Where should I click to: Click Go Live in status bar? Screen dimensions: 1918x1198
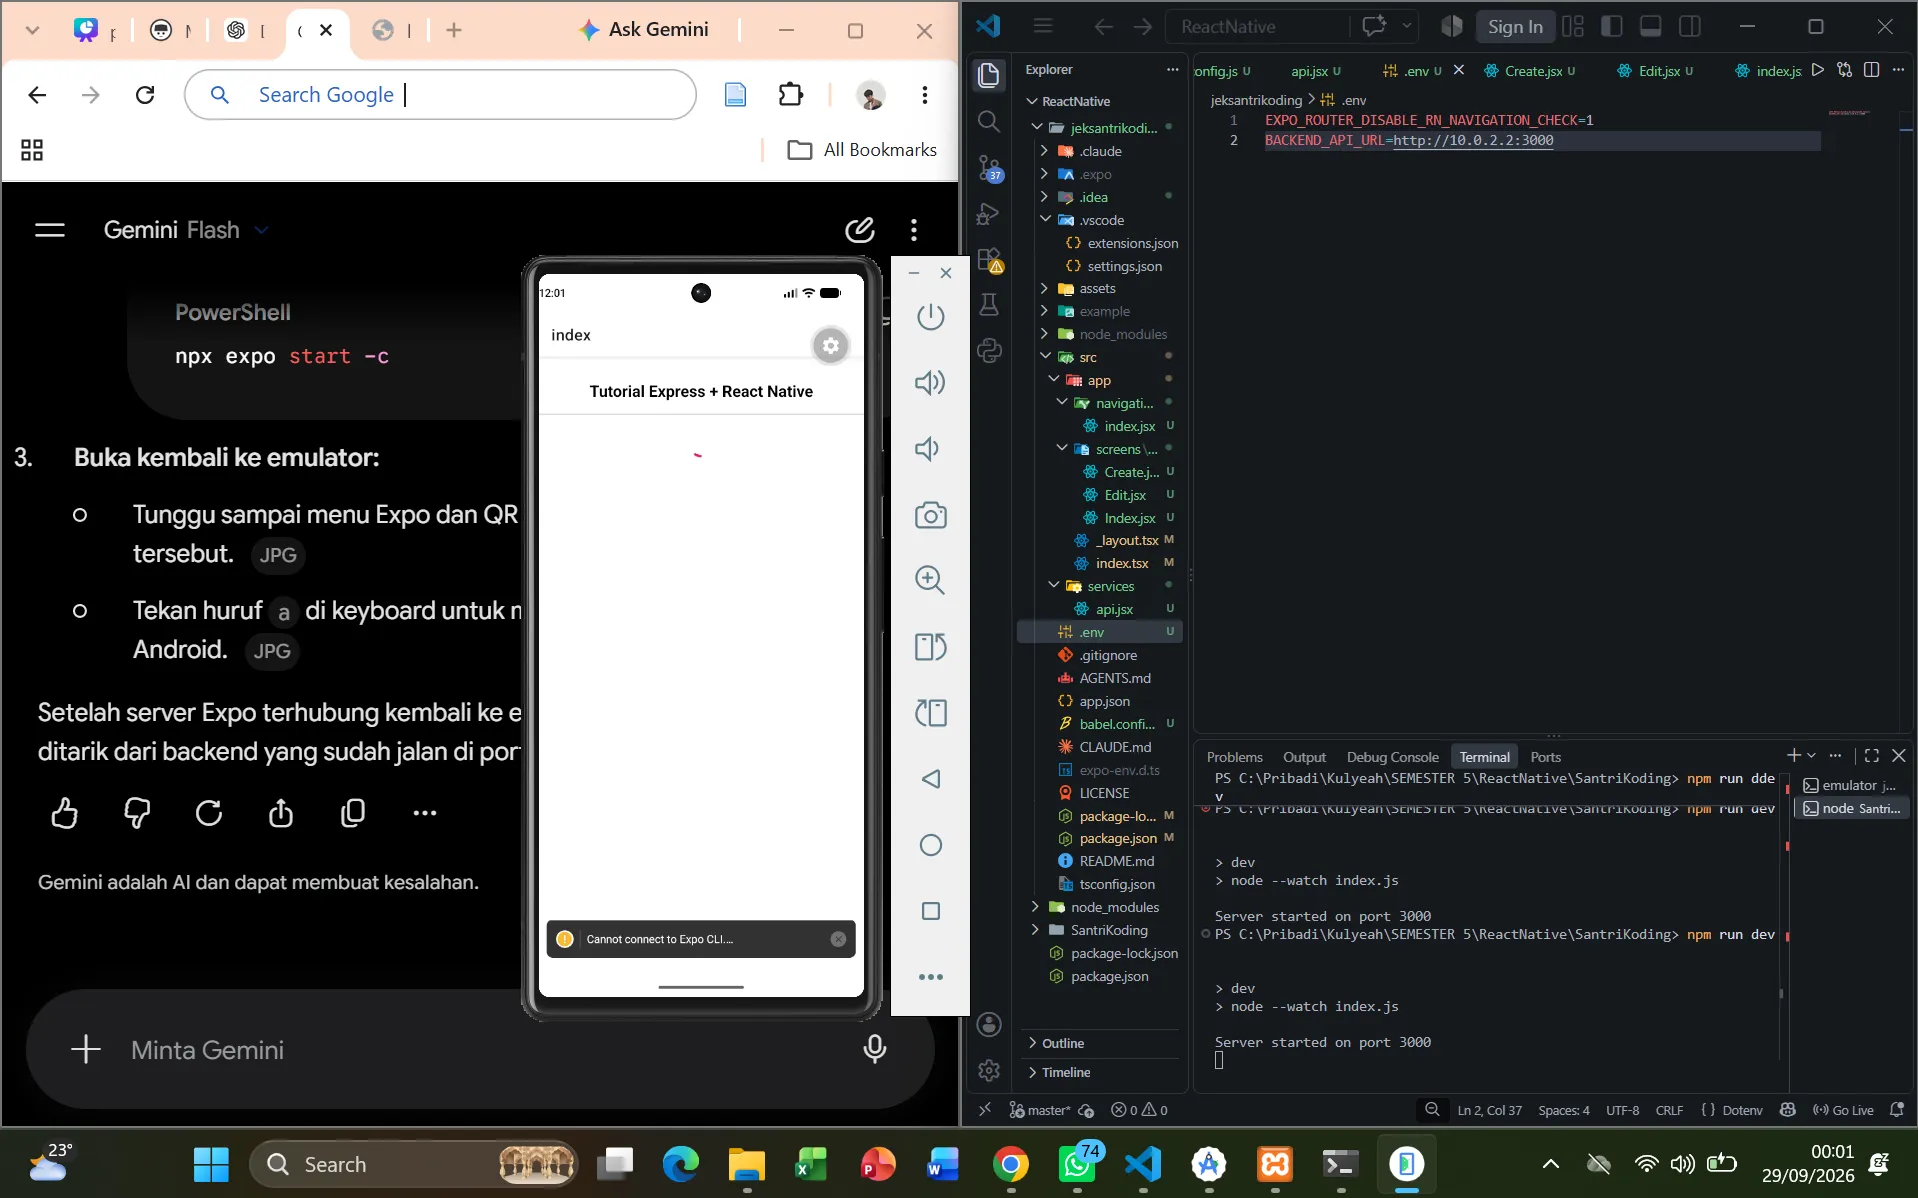pos(1843,1110)
